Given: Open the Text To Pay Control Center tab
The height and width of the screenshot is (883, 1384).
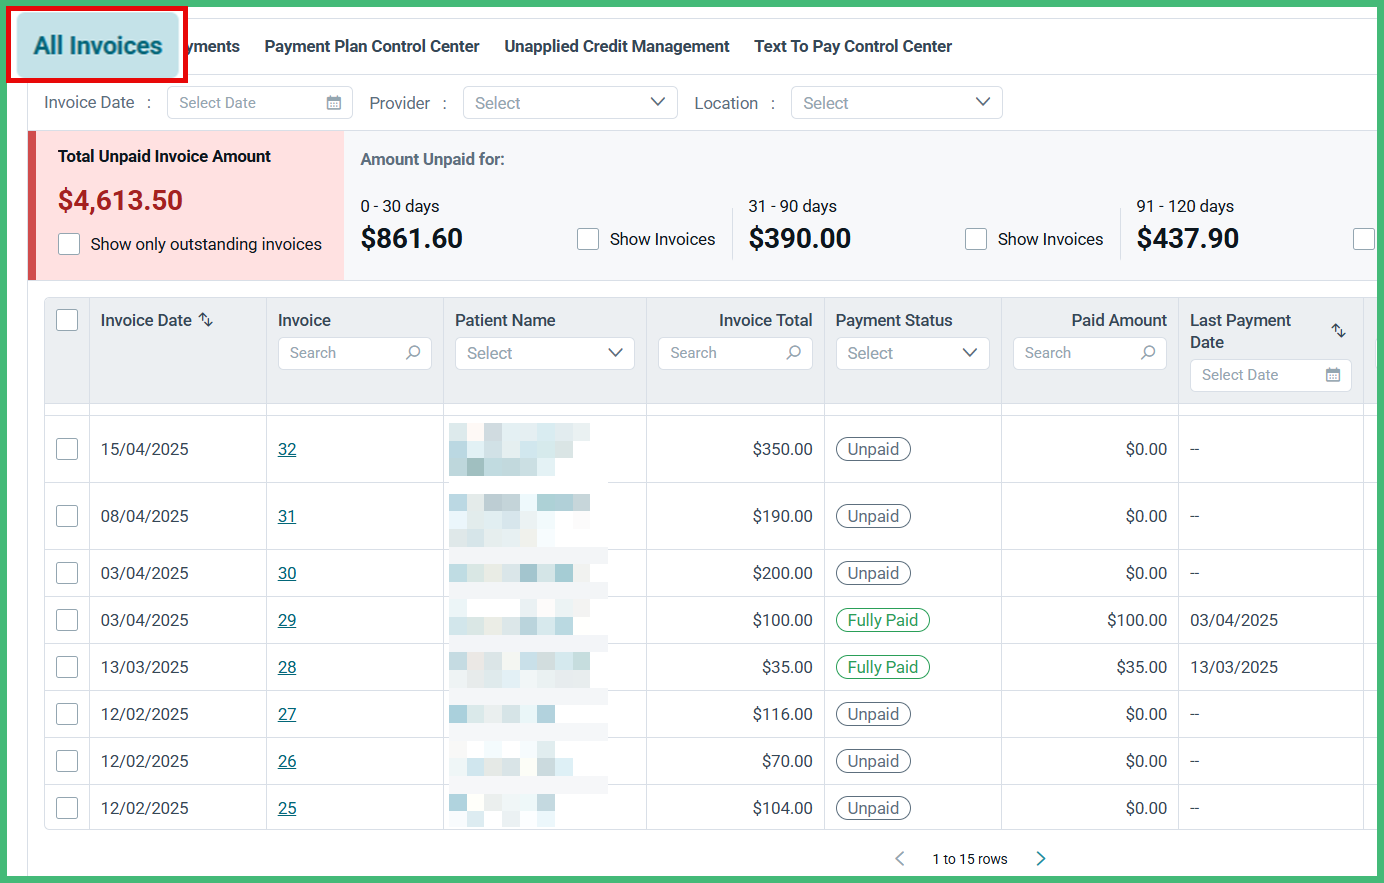Looking at the screenshot, I should tap(852, 46).
